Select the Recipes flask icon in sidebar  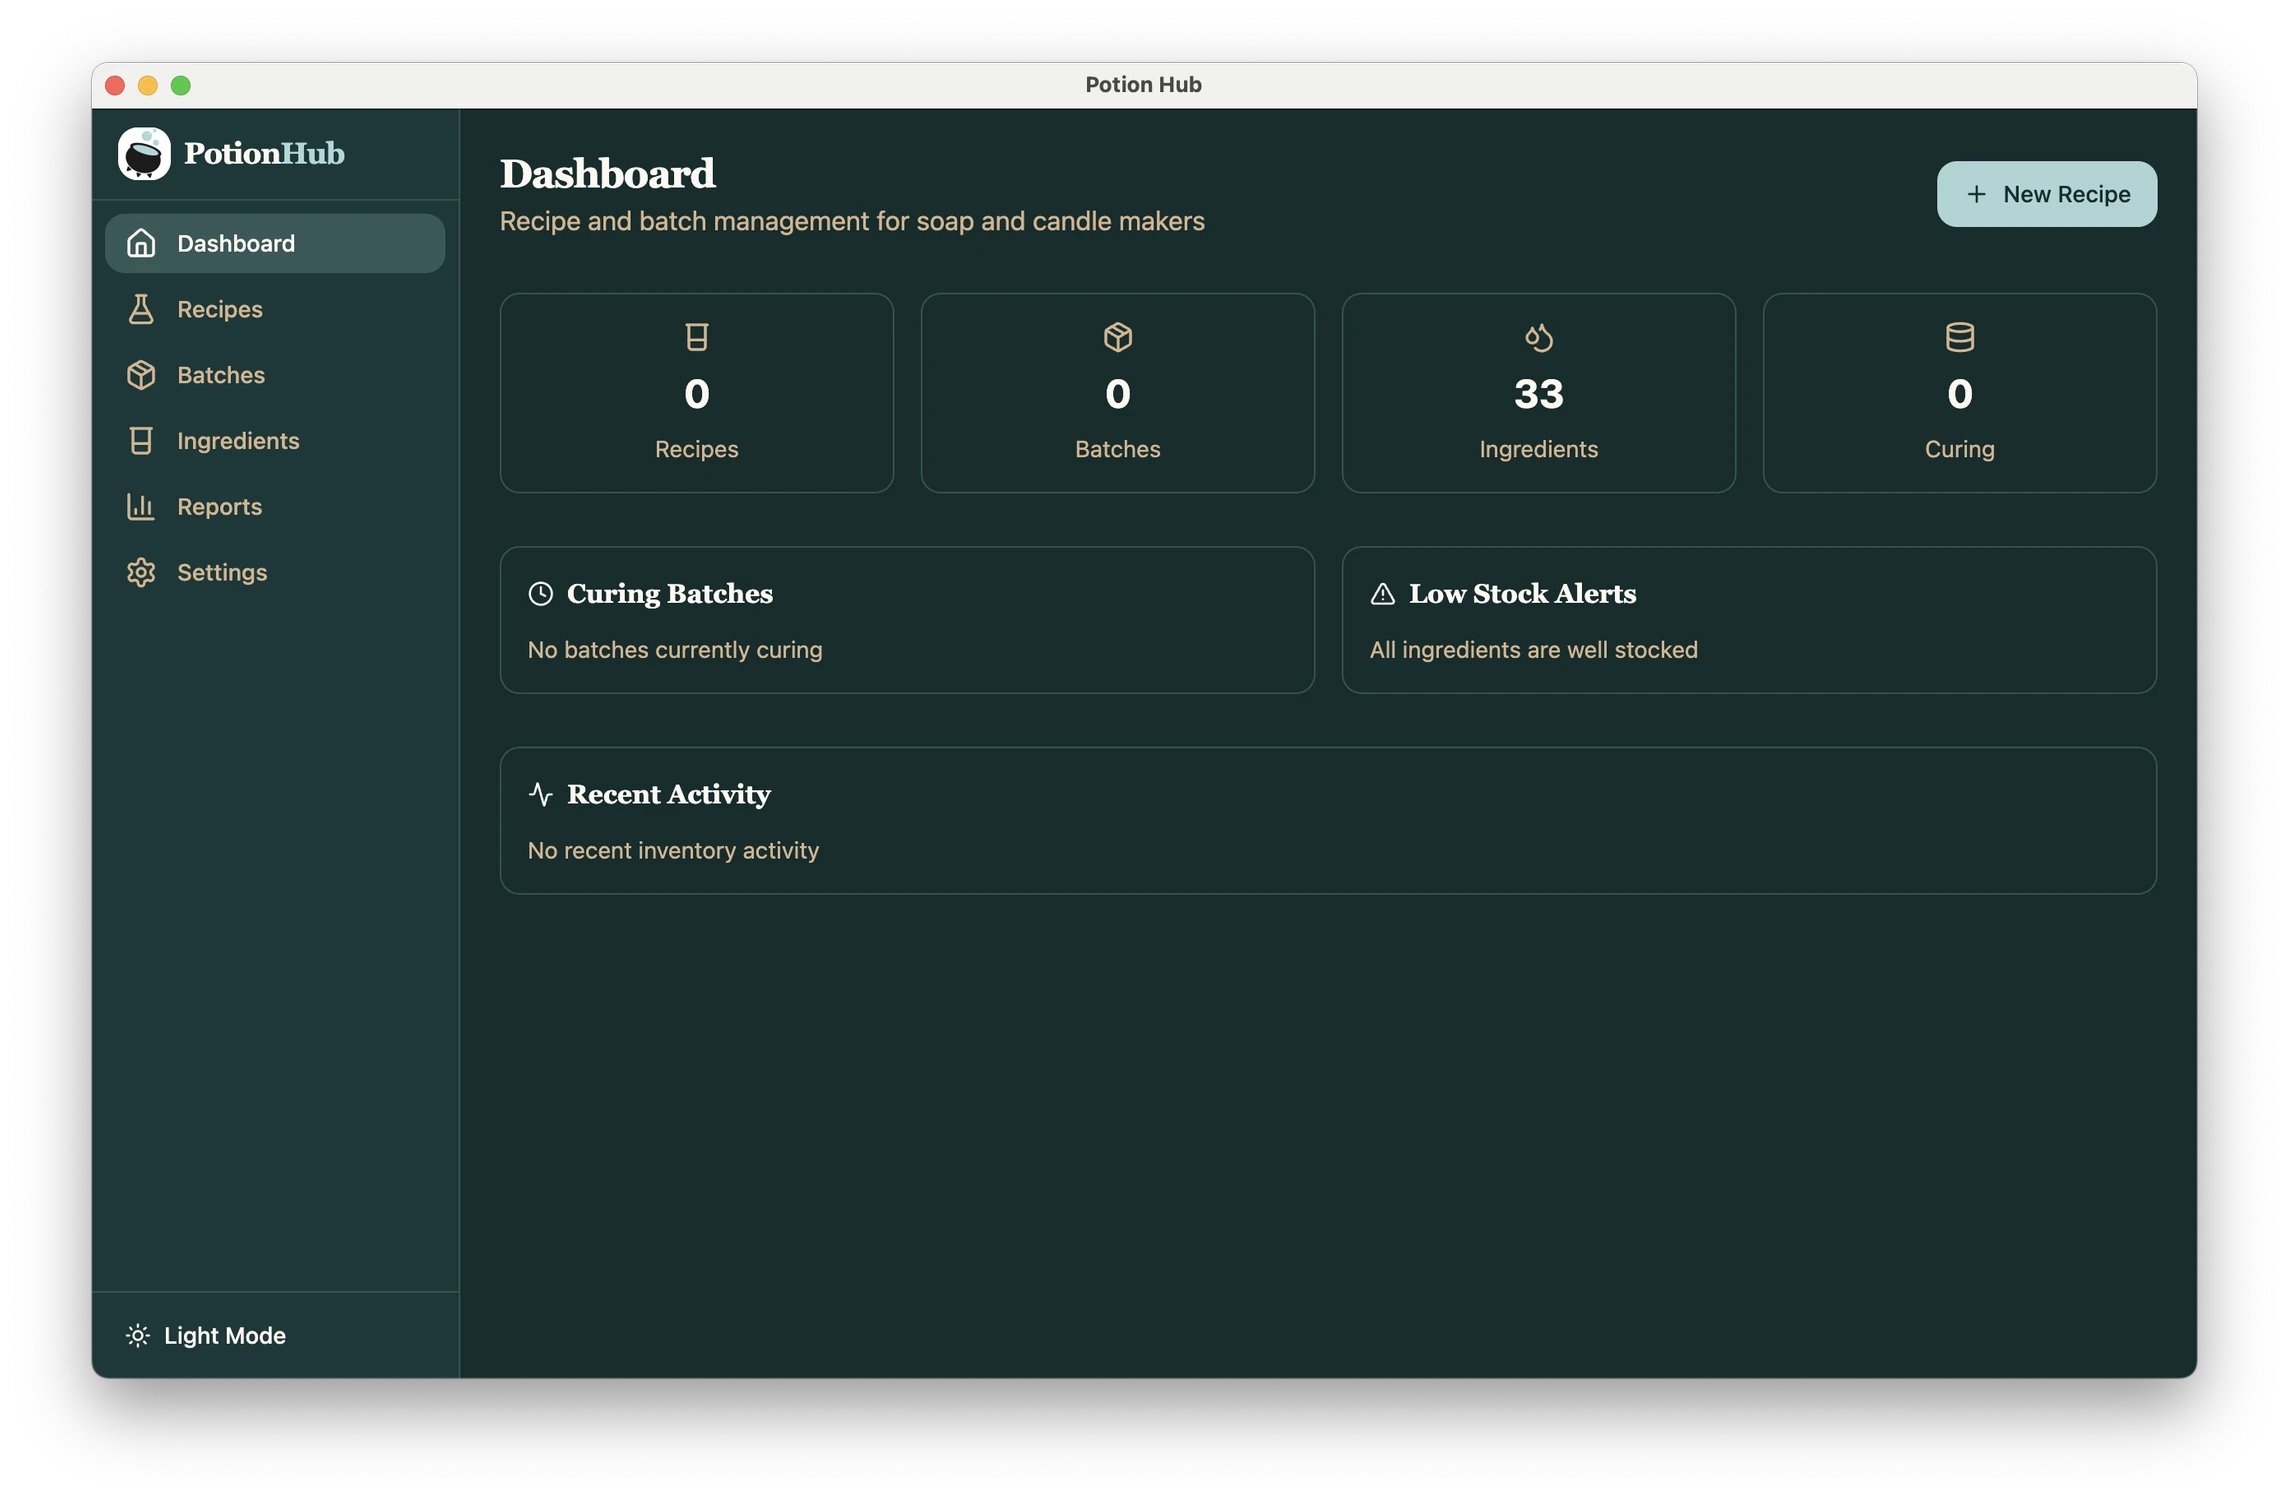coord(141,309)
